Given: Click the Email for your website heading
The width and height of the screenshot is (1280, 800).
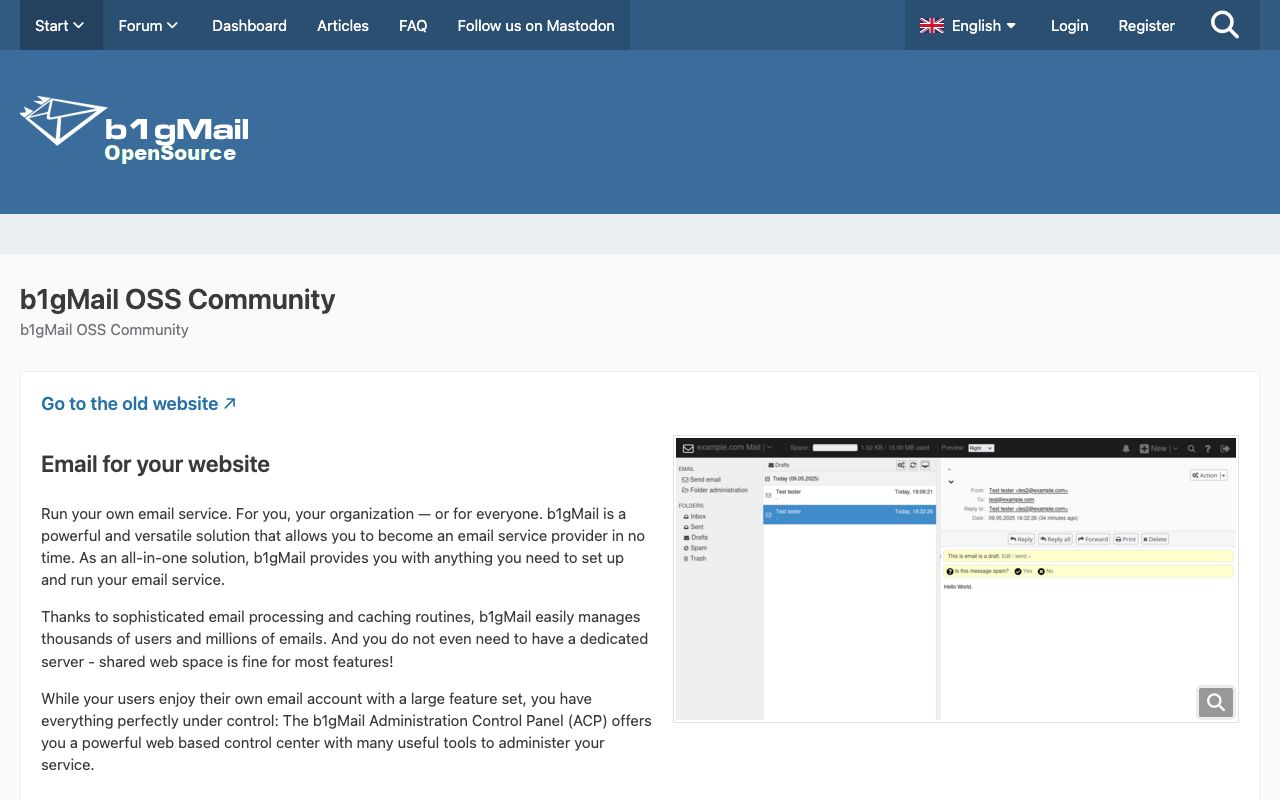Looking at the screenshot, I should (155, 464).
